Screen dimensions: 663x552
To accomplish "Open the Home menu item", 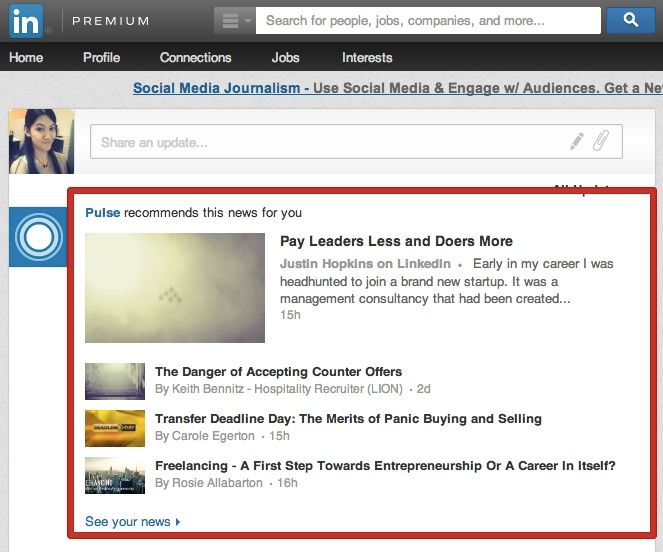I will click(26, 57).
